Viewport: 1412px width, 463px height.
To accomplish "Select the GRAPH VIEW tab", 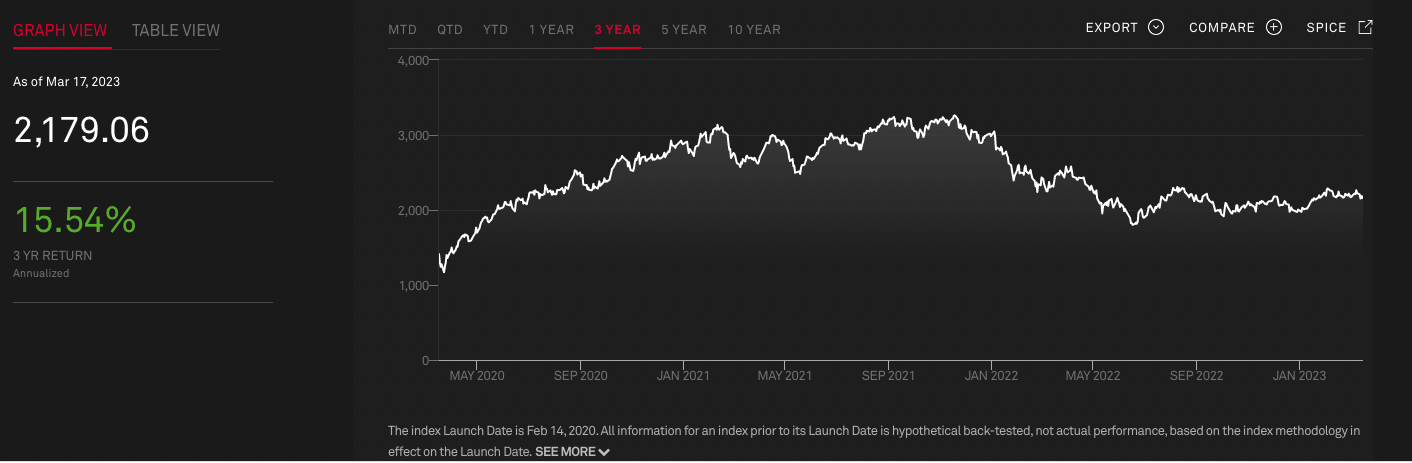I will click(x=60, y=30).
